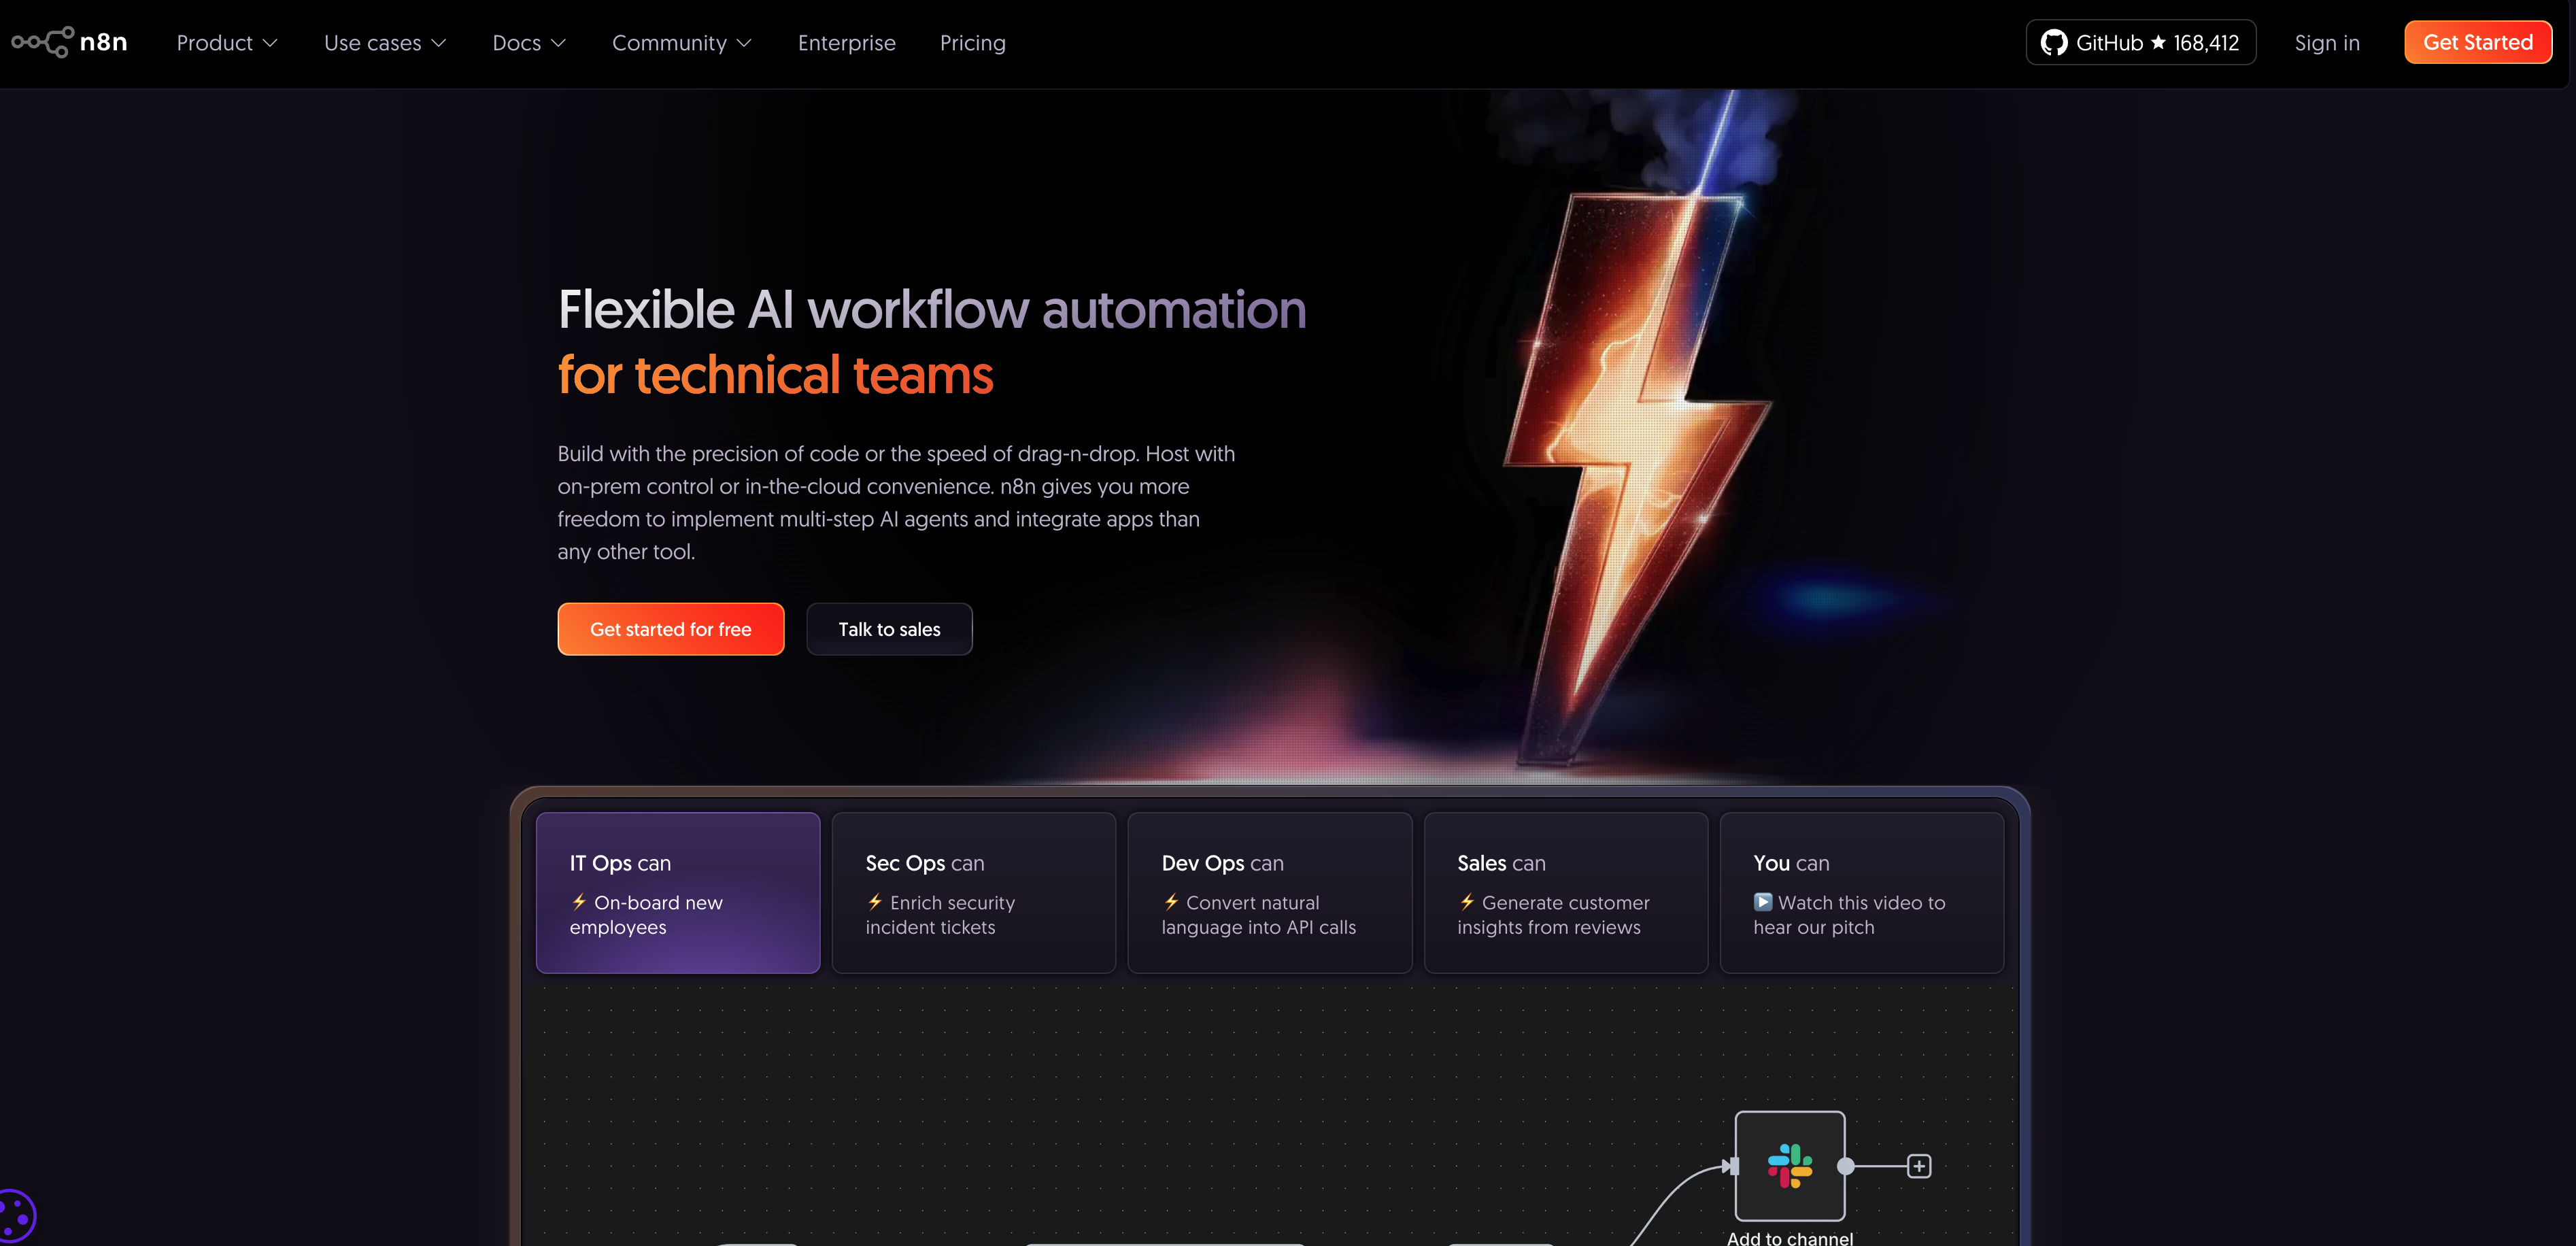
Task: Click the Slack node output connector dot
Action: click(x=1846, y=1166)
